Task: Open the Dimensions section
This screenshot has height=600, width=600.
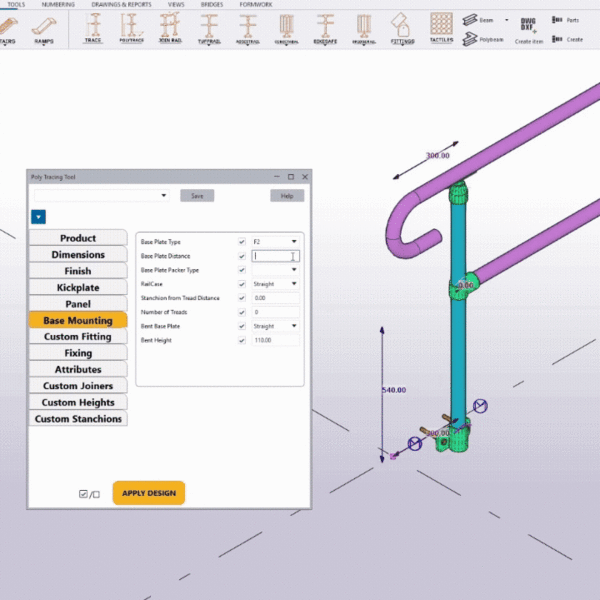Action: tap(78, 254)
